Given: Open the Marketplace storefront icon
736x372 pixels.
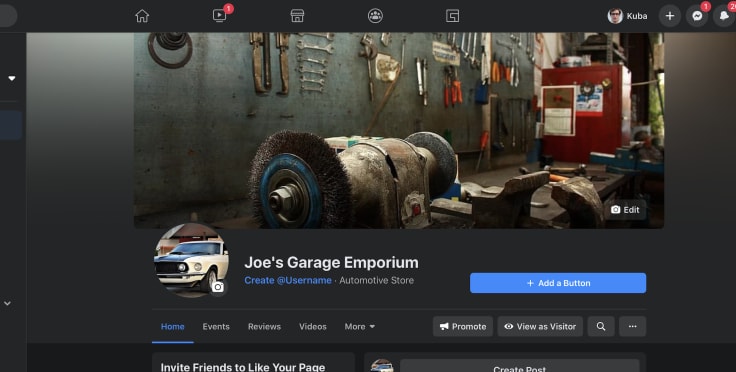Looking at the screenshot, I should (x=297, y=16).
